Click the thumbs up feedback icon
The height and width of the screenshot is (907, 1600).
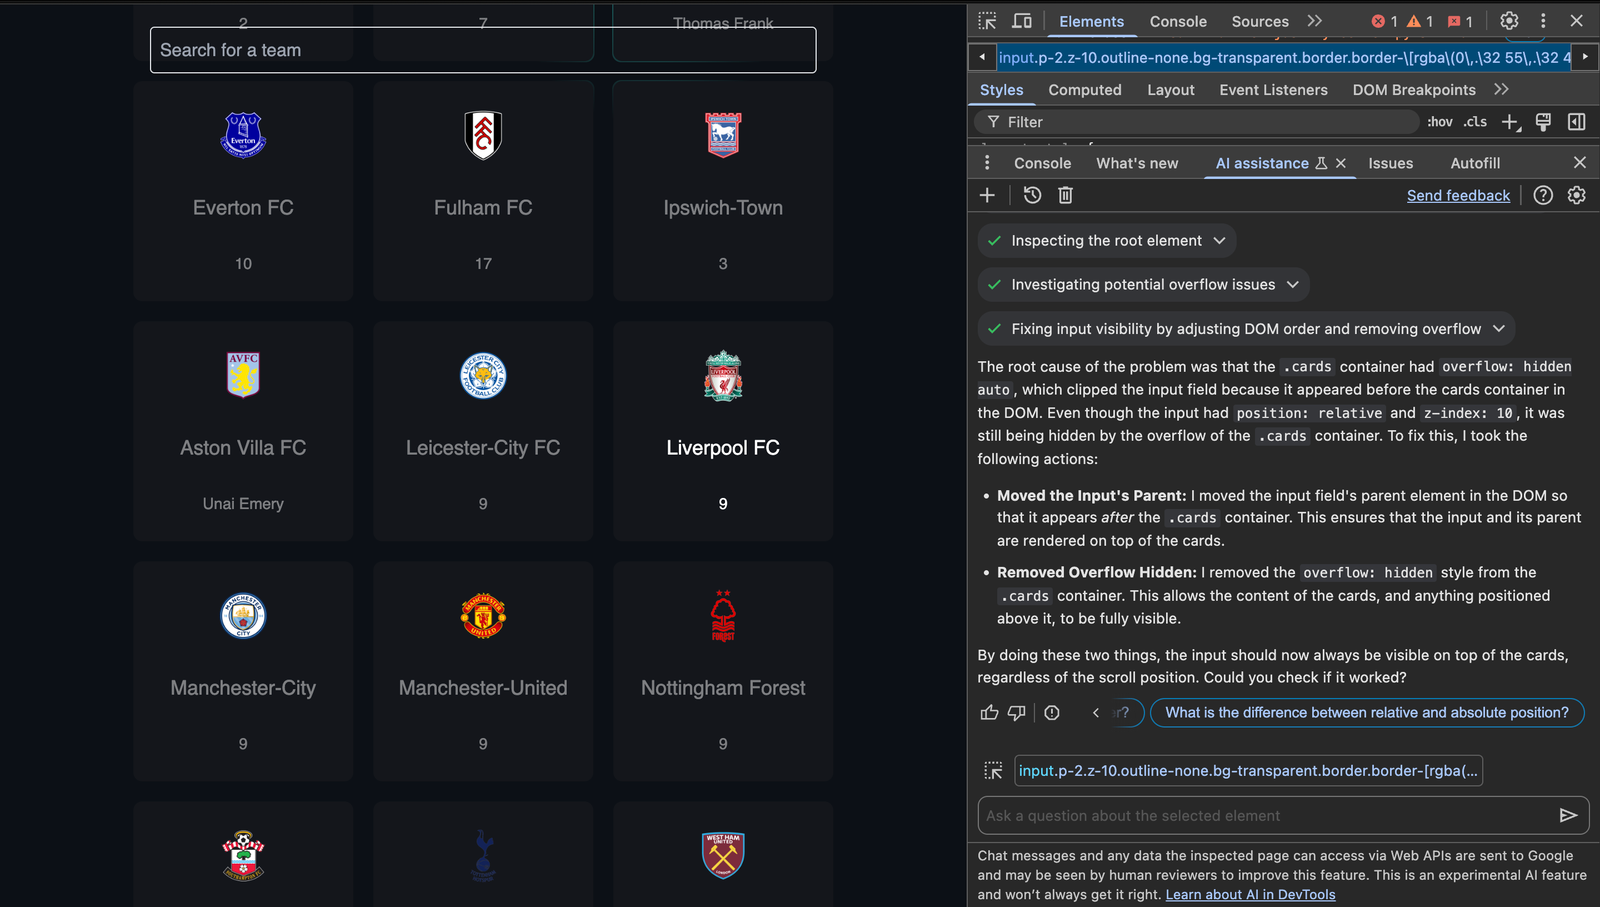click(990, 713)
